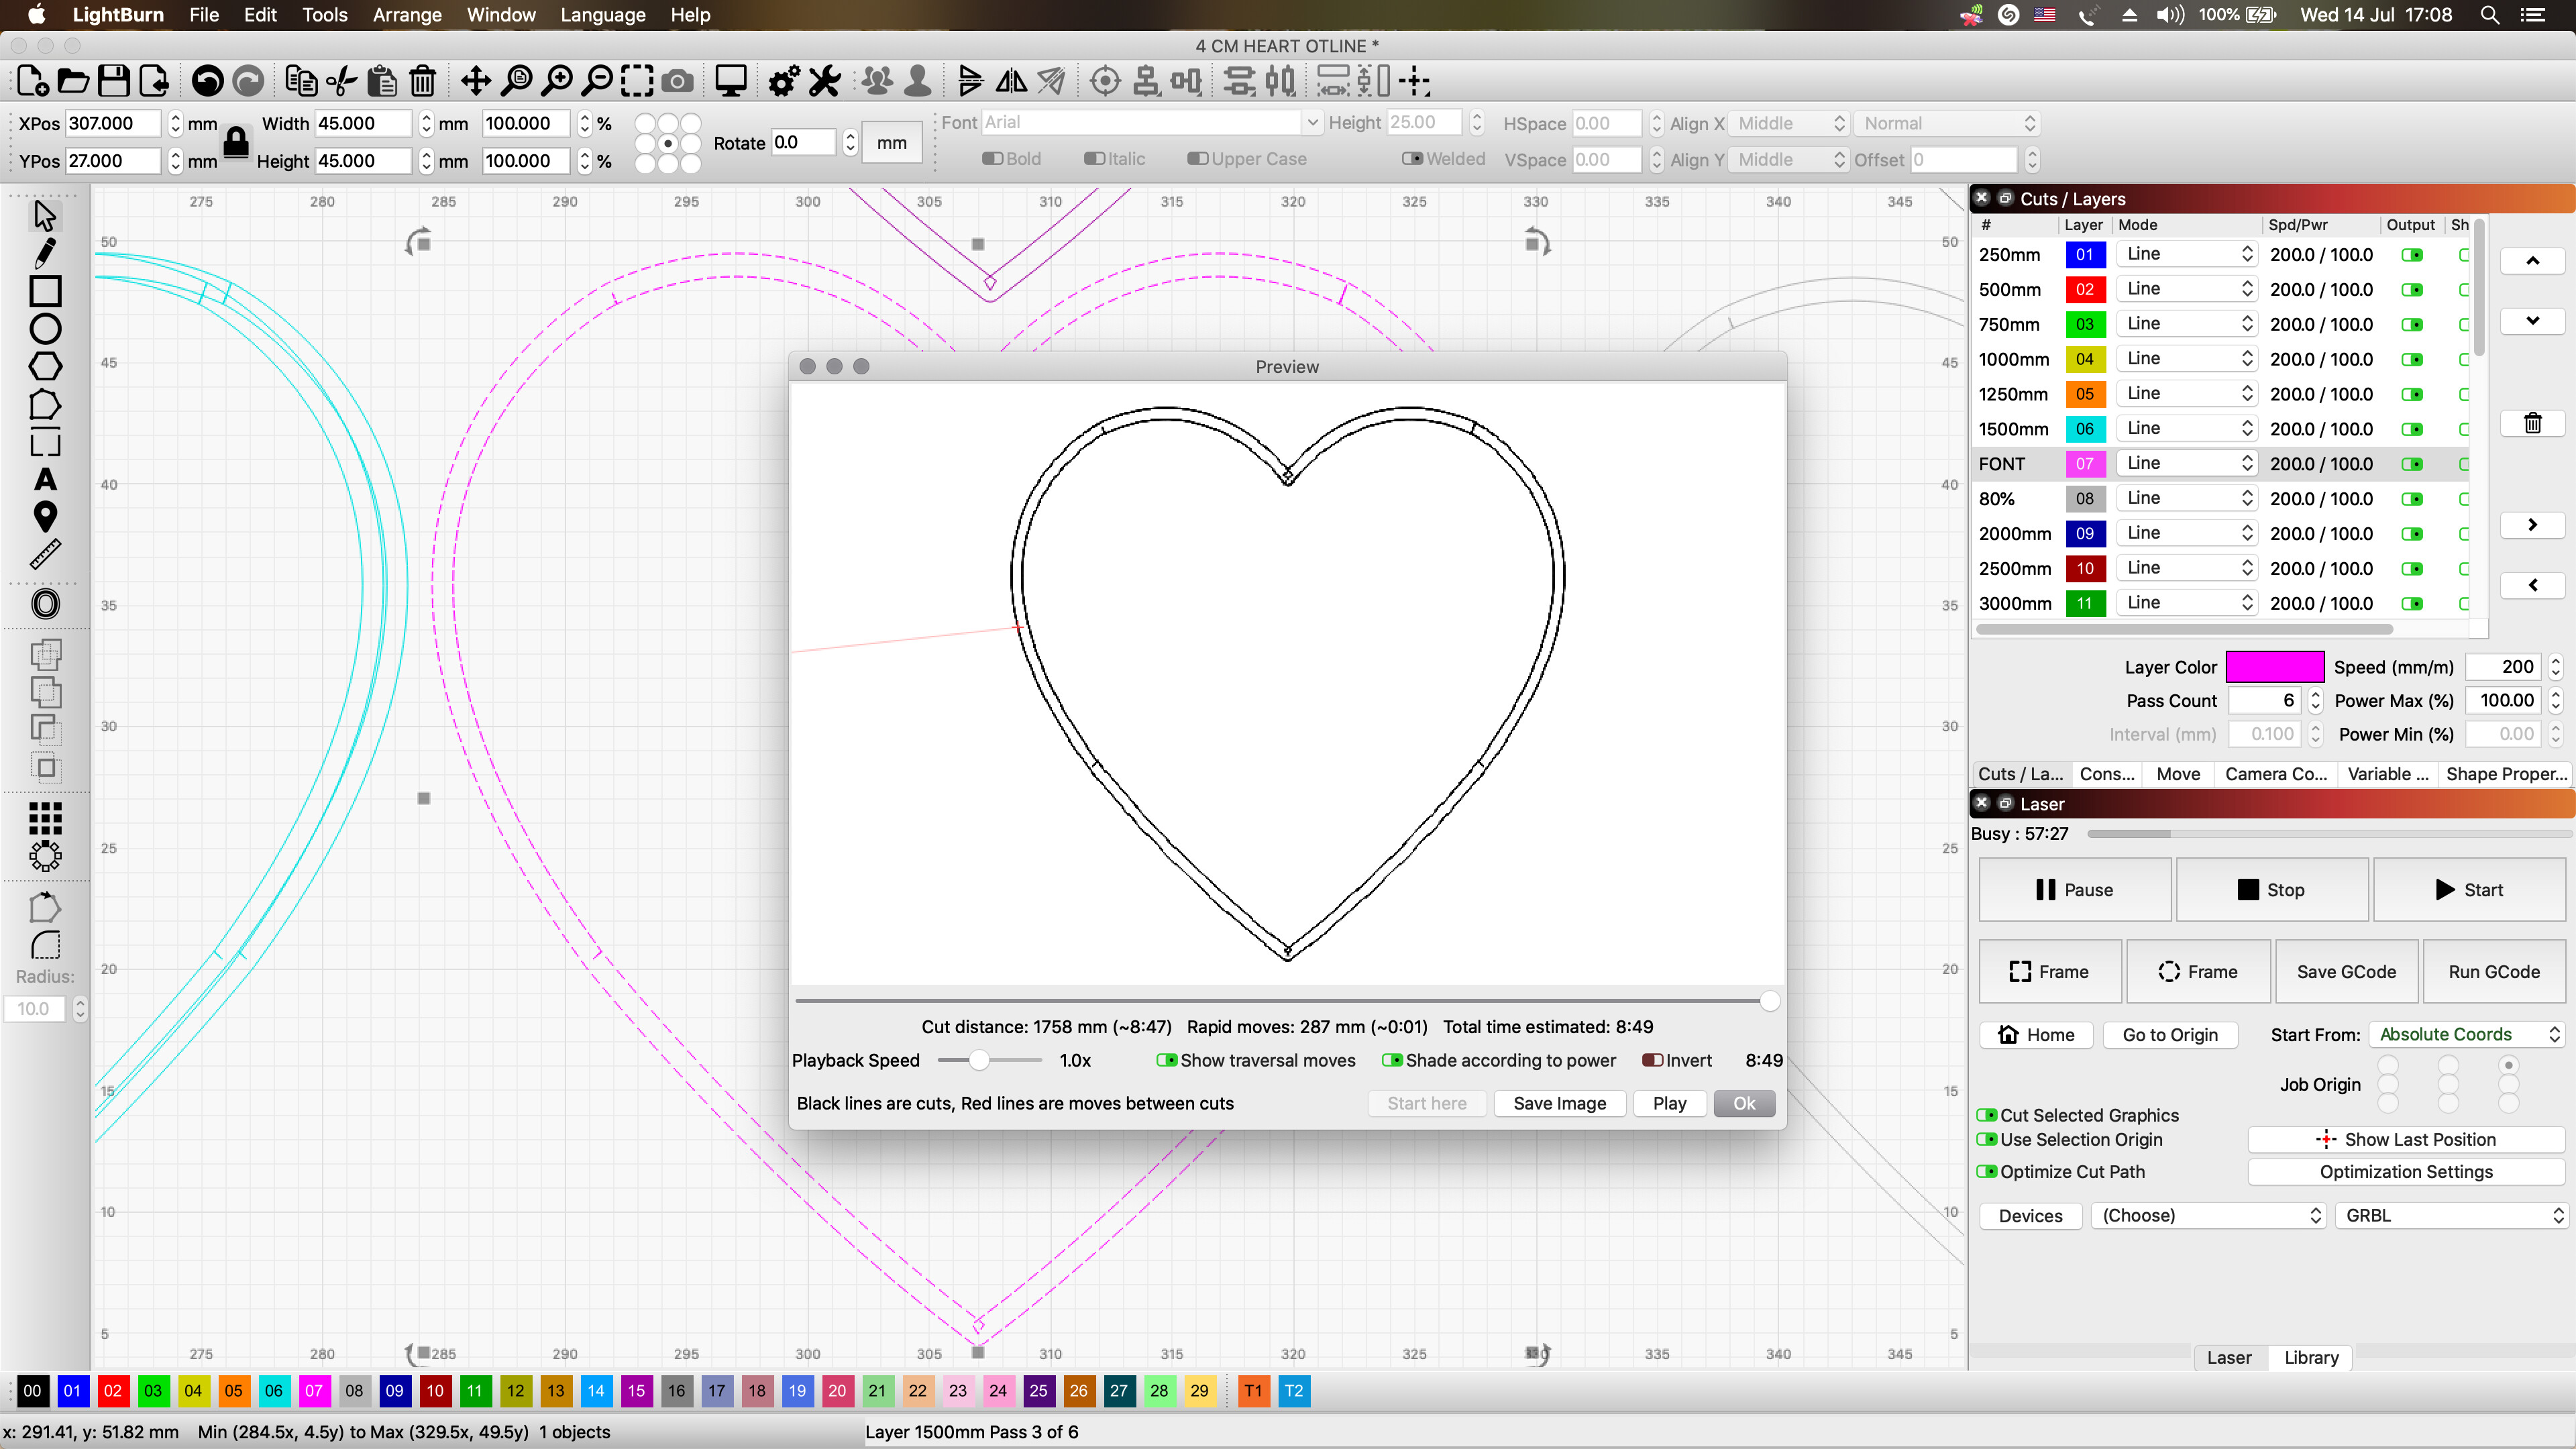The image size is (2576, 1449).
Task: Choose the Create Text tool
Action: [45, 480]
